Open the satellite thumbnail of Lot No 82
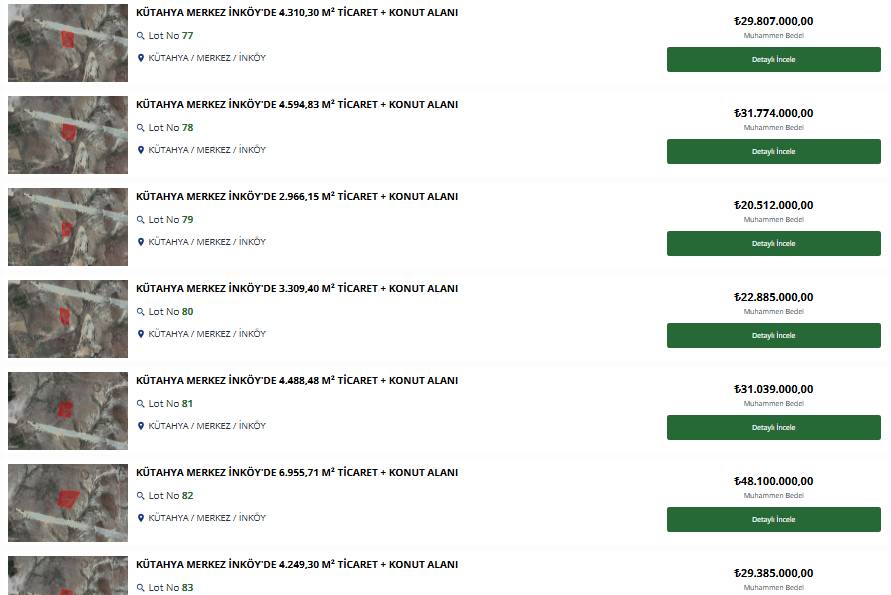Viewport: 891px width, 595px height. click(68, 503)
